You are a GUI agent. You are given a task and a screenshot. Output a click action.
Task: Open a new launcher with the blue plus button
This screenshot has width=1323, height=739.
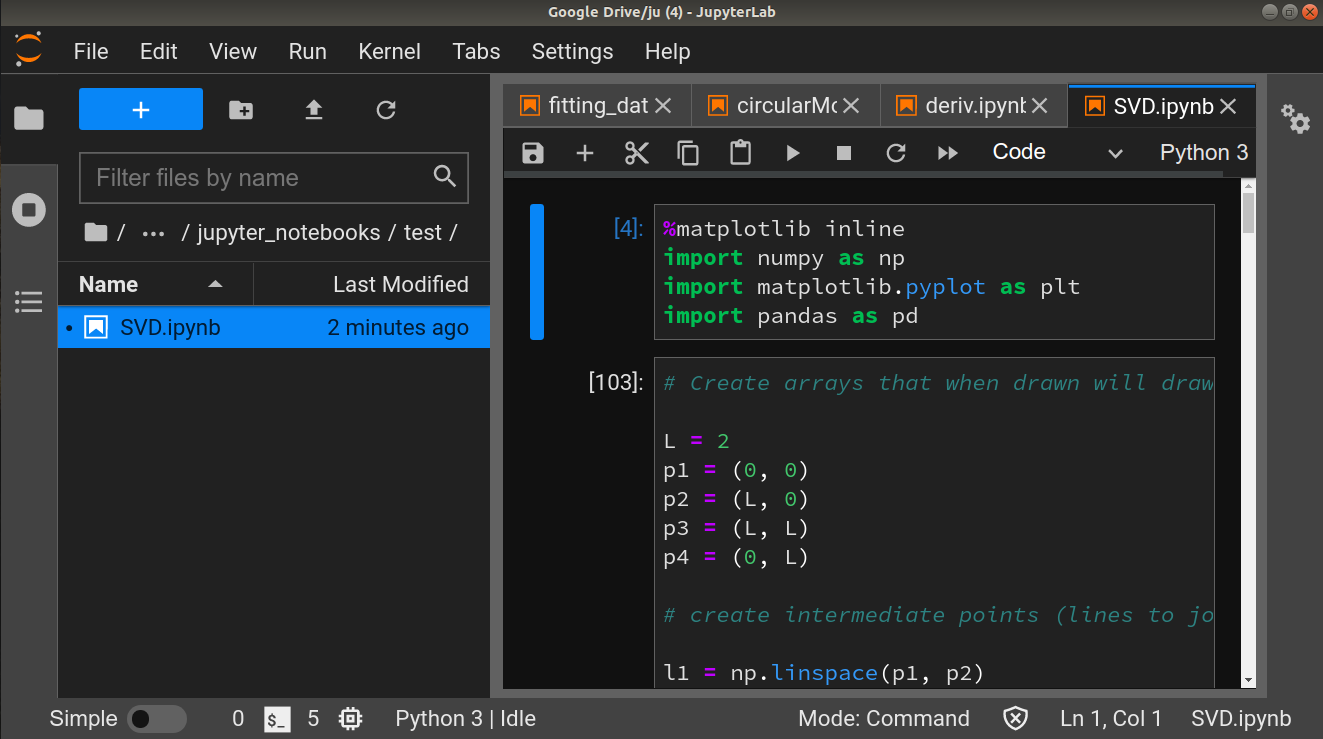point(140,109)
